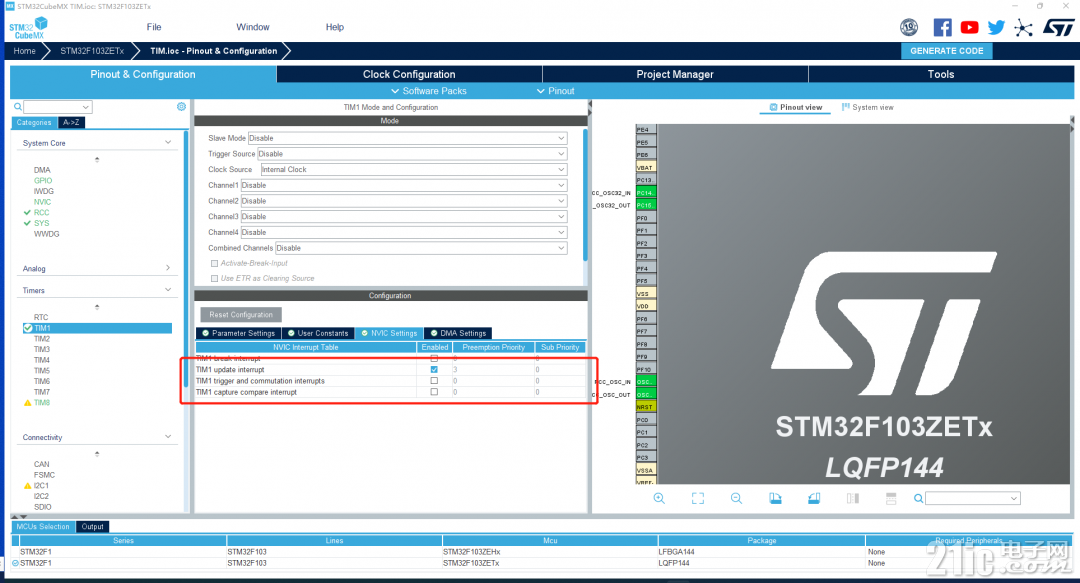Open the Trigger Source dropdown
Image resolution: width=1080 pixels, height=583 pixels.
[413, 154]
